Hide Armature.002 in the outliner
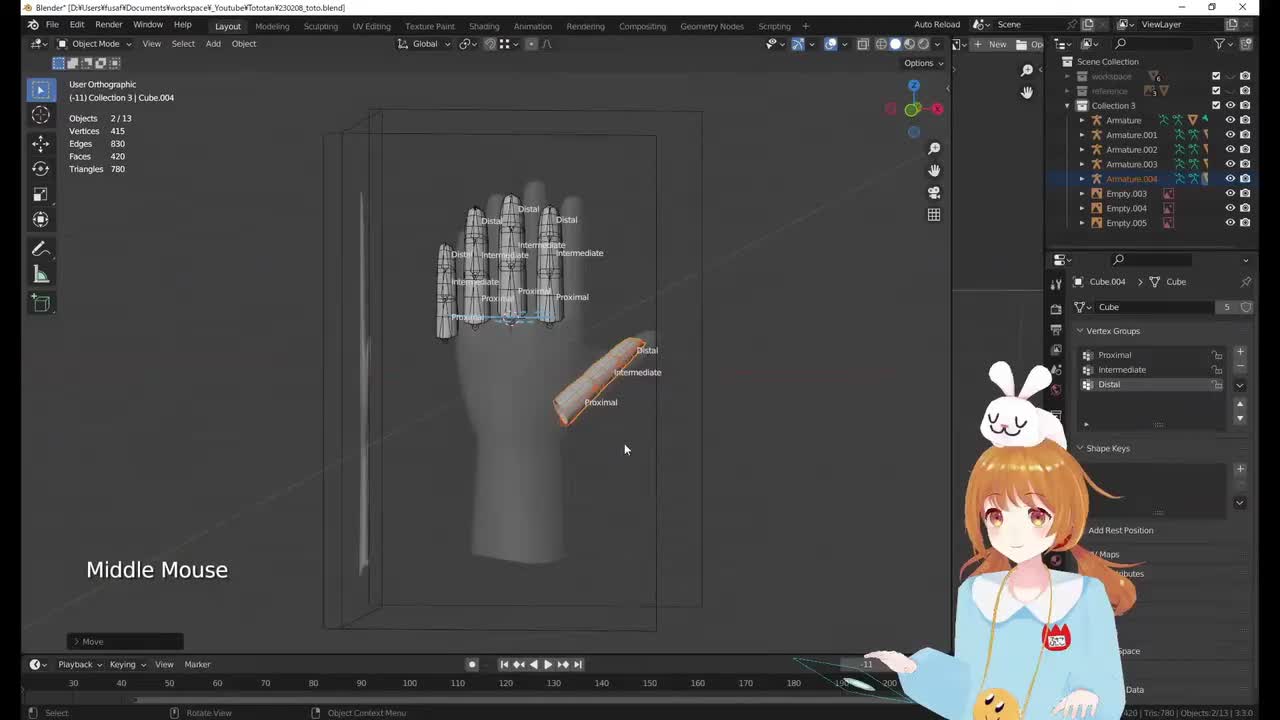1280x720 pixels. pyautogui.click(x=1230, y=149)
